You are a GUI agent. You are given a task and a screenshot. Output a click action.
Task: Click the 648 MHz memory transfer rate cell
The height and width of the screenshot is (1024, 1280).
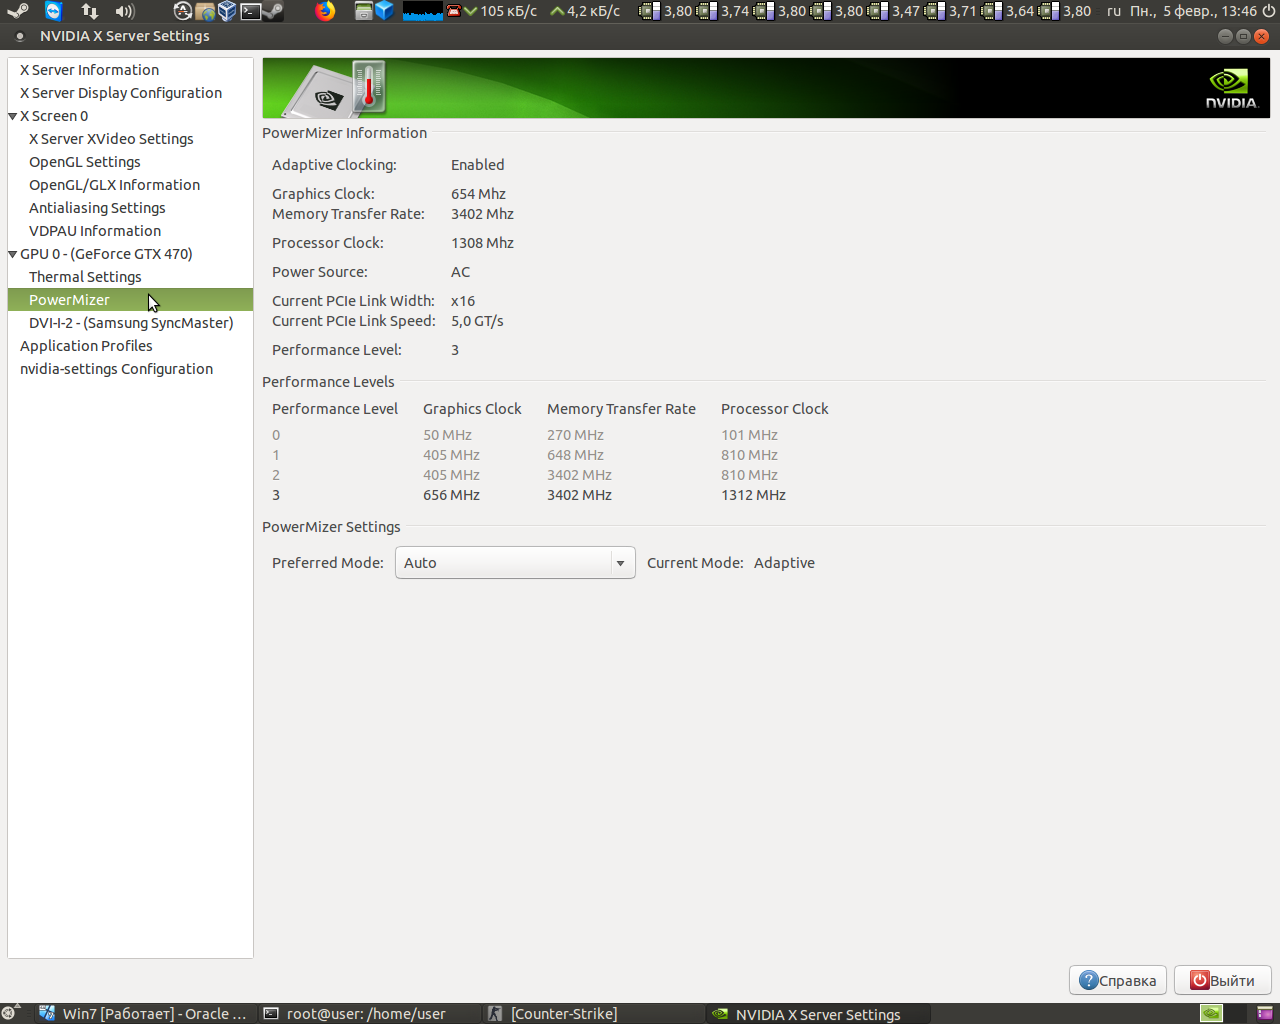pos(575,455)
